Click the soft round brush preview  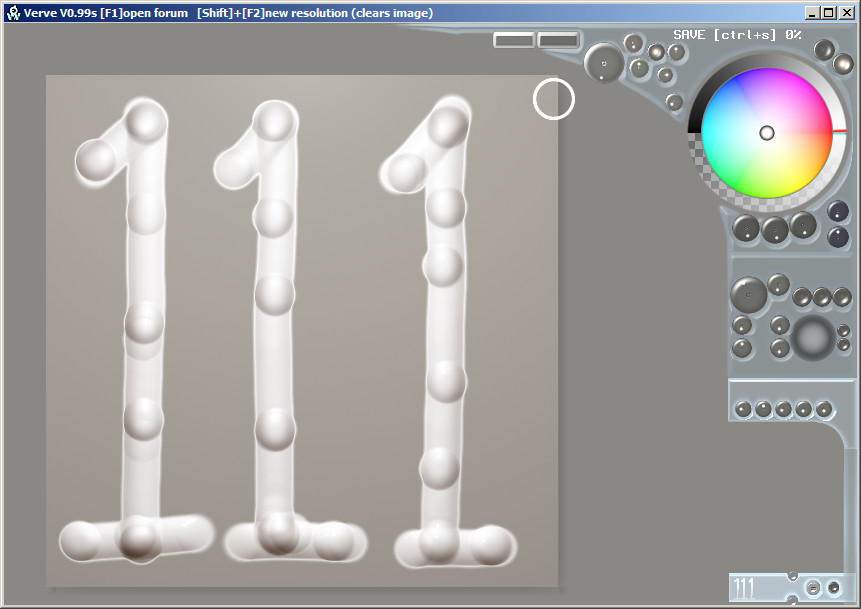click(x=814, y=337)
